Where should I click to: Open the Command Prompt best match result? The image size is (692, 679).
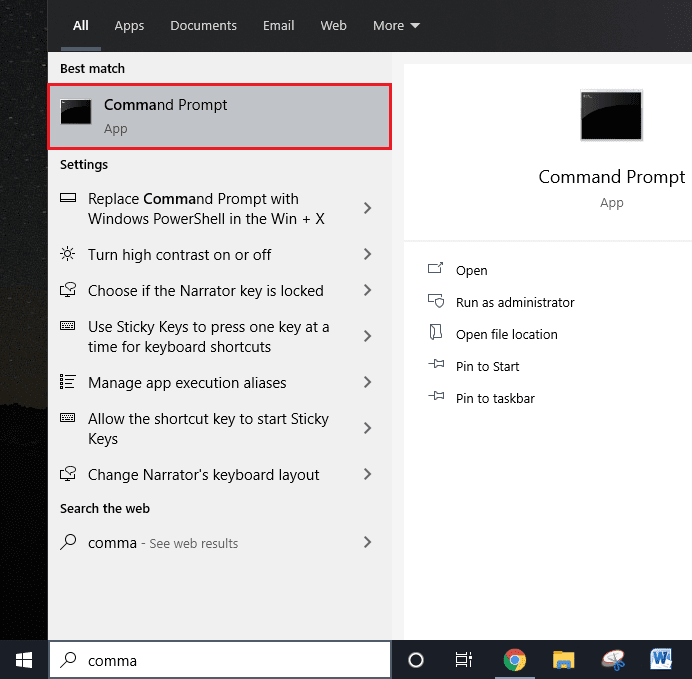click(219, 116)
